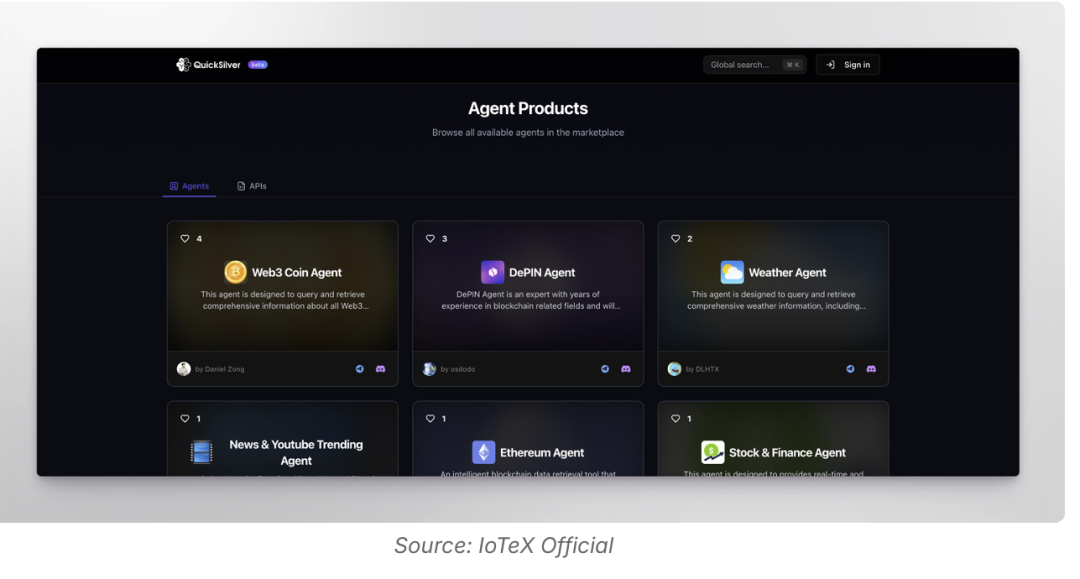Open Telegram link on Web3 Coin Agent card
This screenshot has height=579, width=1080.
pyautogui.click(x=360, y=369)
